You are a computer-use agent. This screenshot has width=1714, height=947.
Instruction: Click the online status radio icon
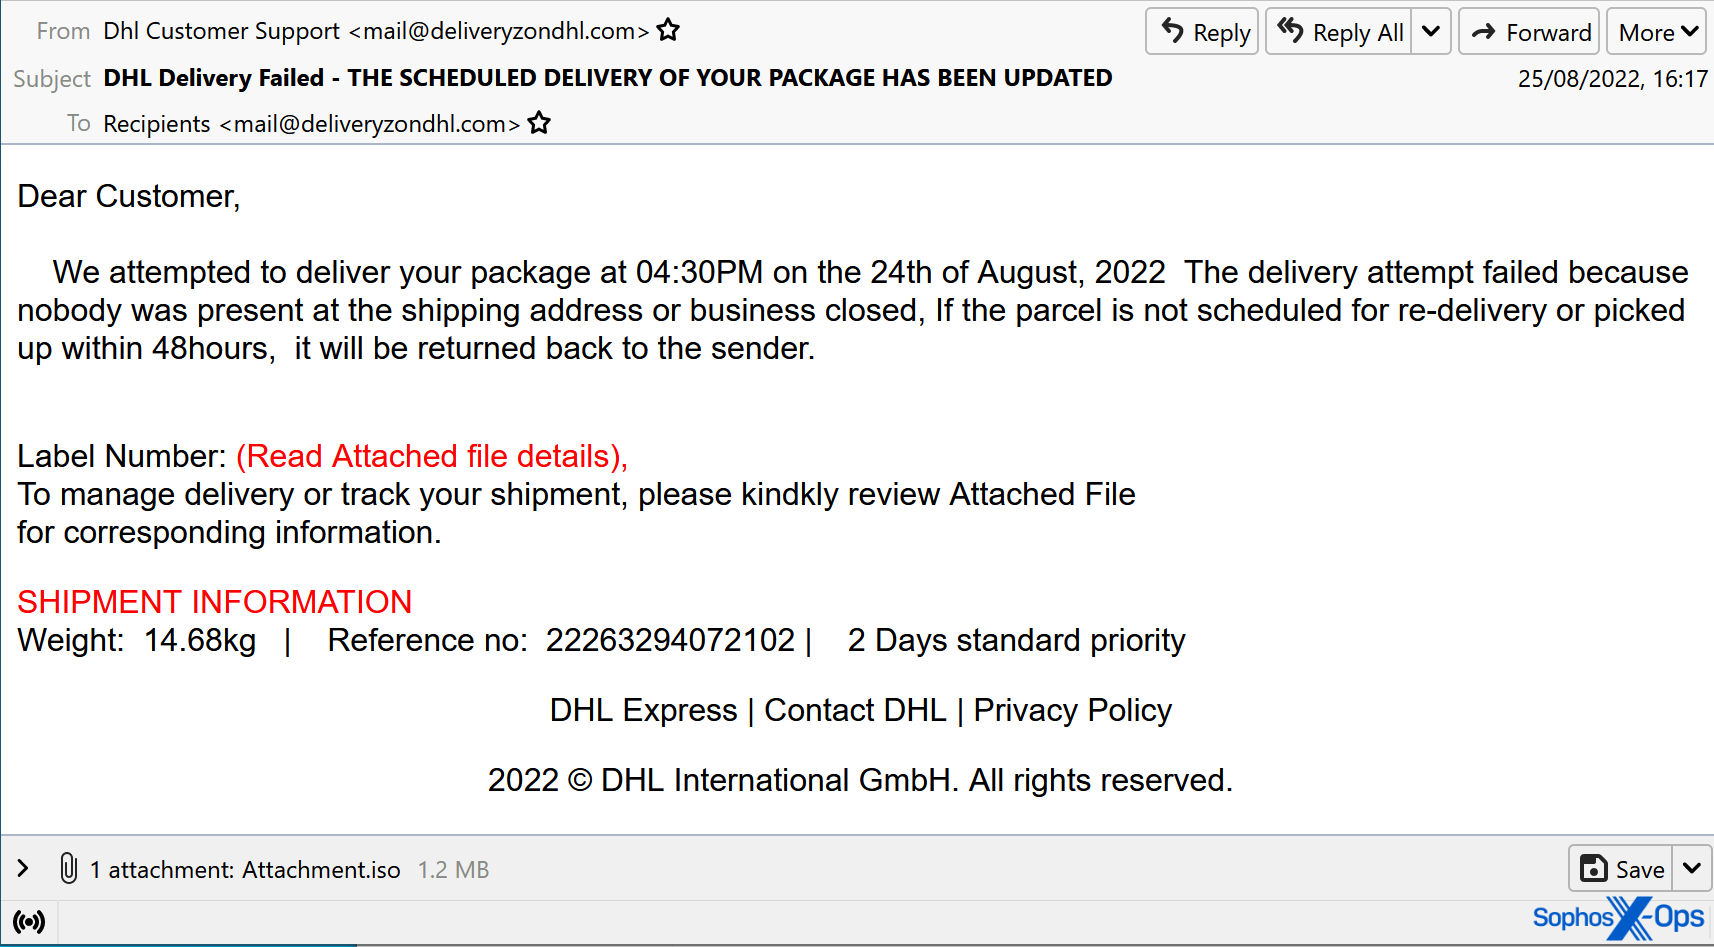pyautogui.click(x=29, y=921)
